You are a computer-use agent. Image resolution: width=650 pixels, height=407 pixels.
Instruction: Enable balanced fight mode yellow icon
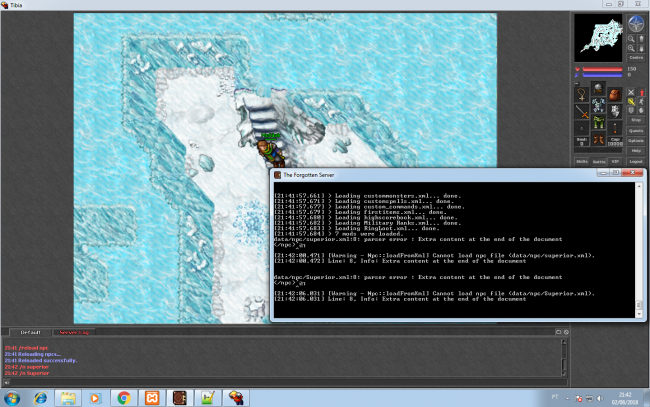tap(631, 102)
